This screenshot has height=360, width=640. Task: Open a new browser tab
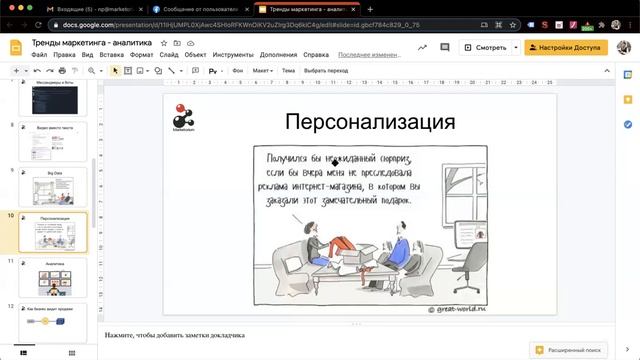(x=370, y=9)
